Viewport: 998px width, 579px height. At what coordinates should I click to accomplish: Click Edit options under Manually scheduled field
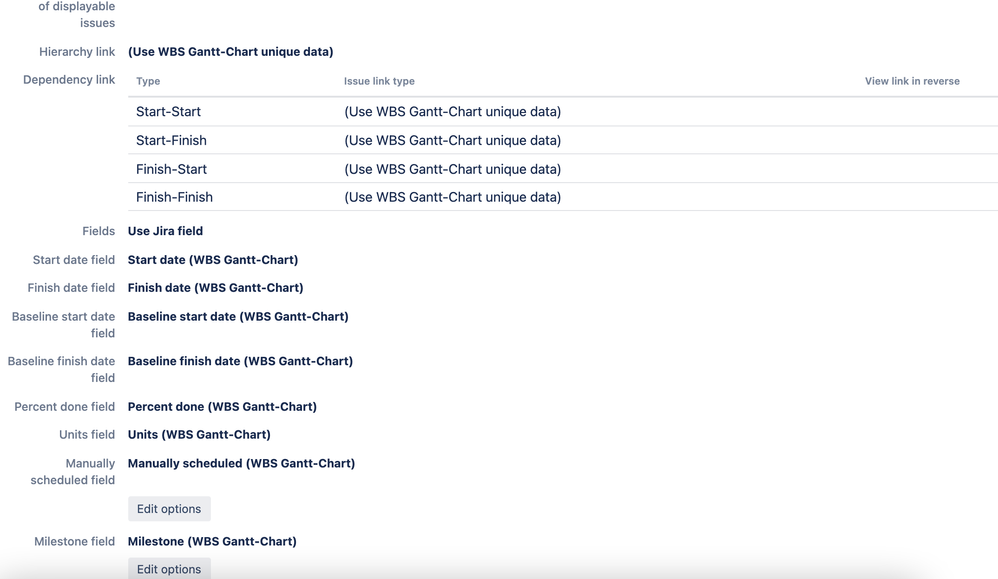coord(169,509)
